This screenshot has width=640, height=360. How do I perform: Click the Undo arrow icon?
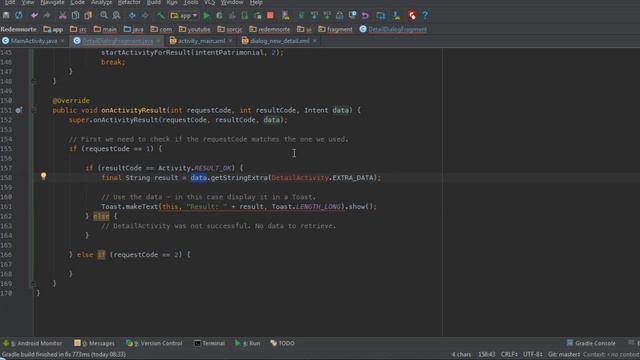coord(34,16)
